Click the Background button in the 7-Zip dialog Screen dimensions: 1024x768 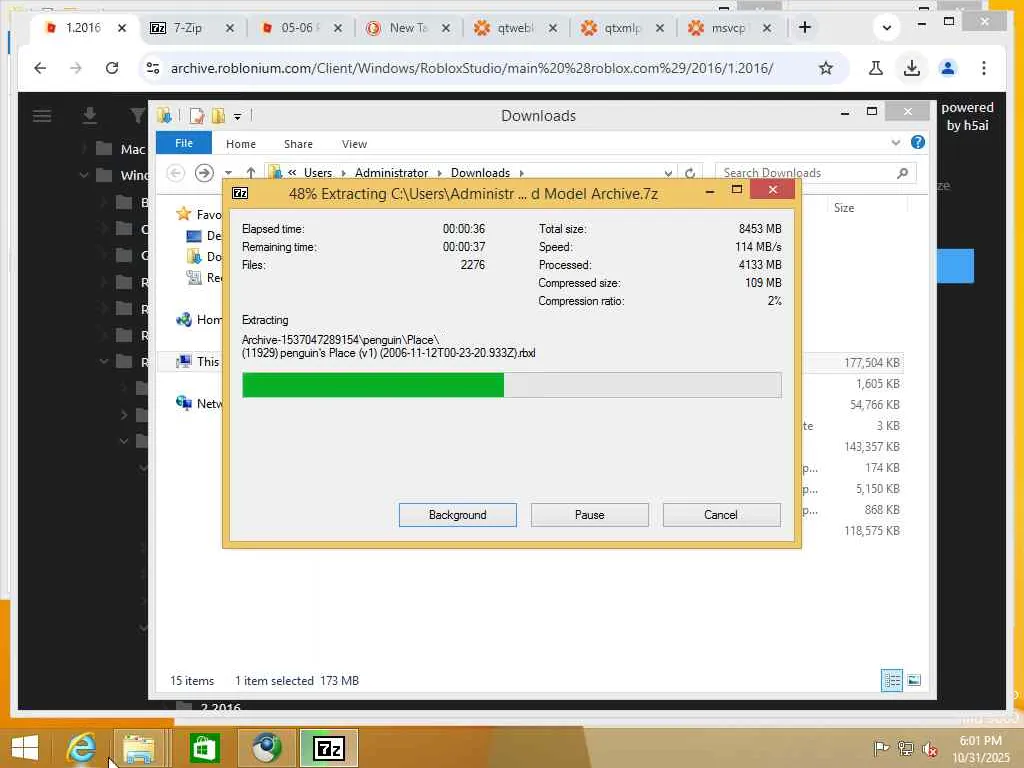pos(457,515)
